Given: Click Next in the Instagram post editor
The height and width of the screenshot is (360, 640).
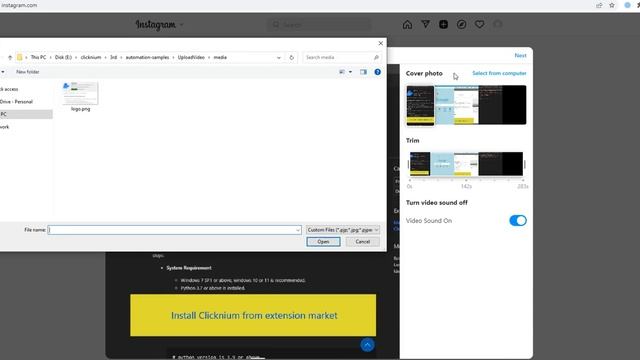Looking at the screenshot, I should point(520,56).
